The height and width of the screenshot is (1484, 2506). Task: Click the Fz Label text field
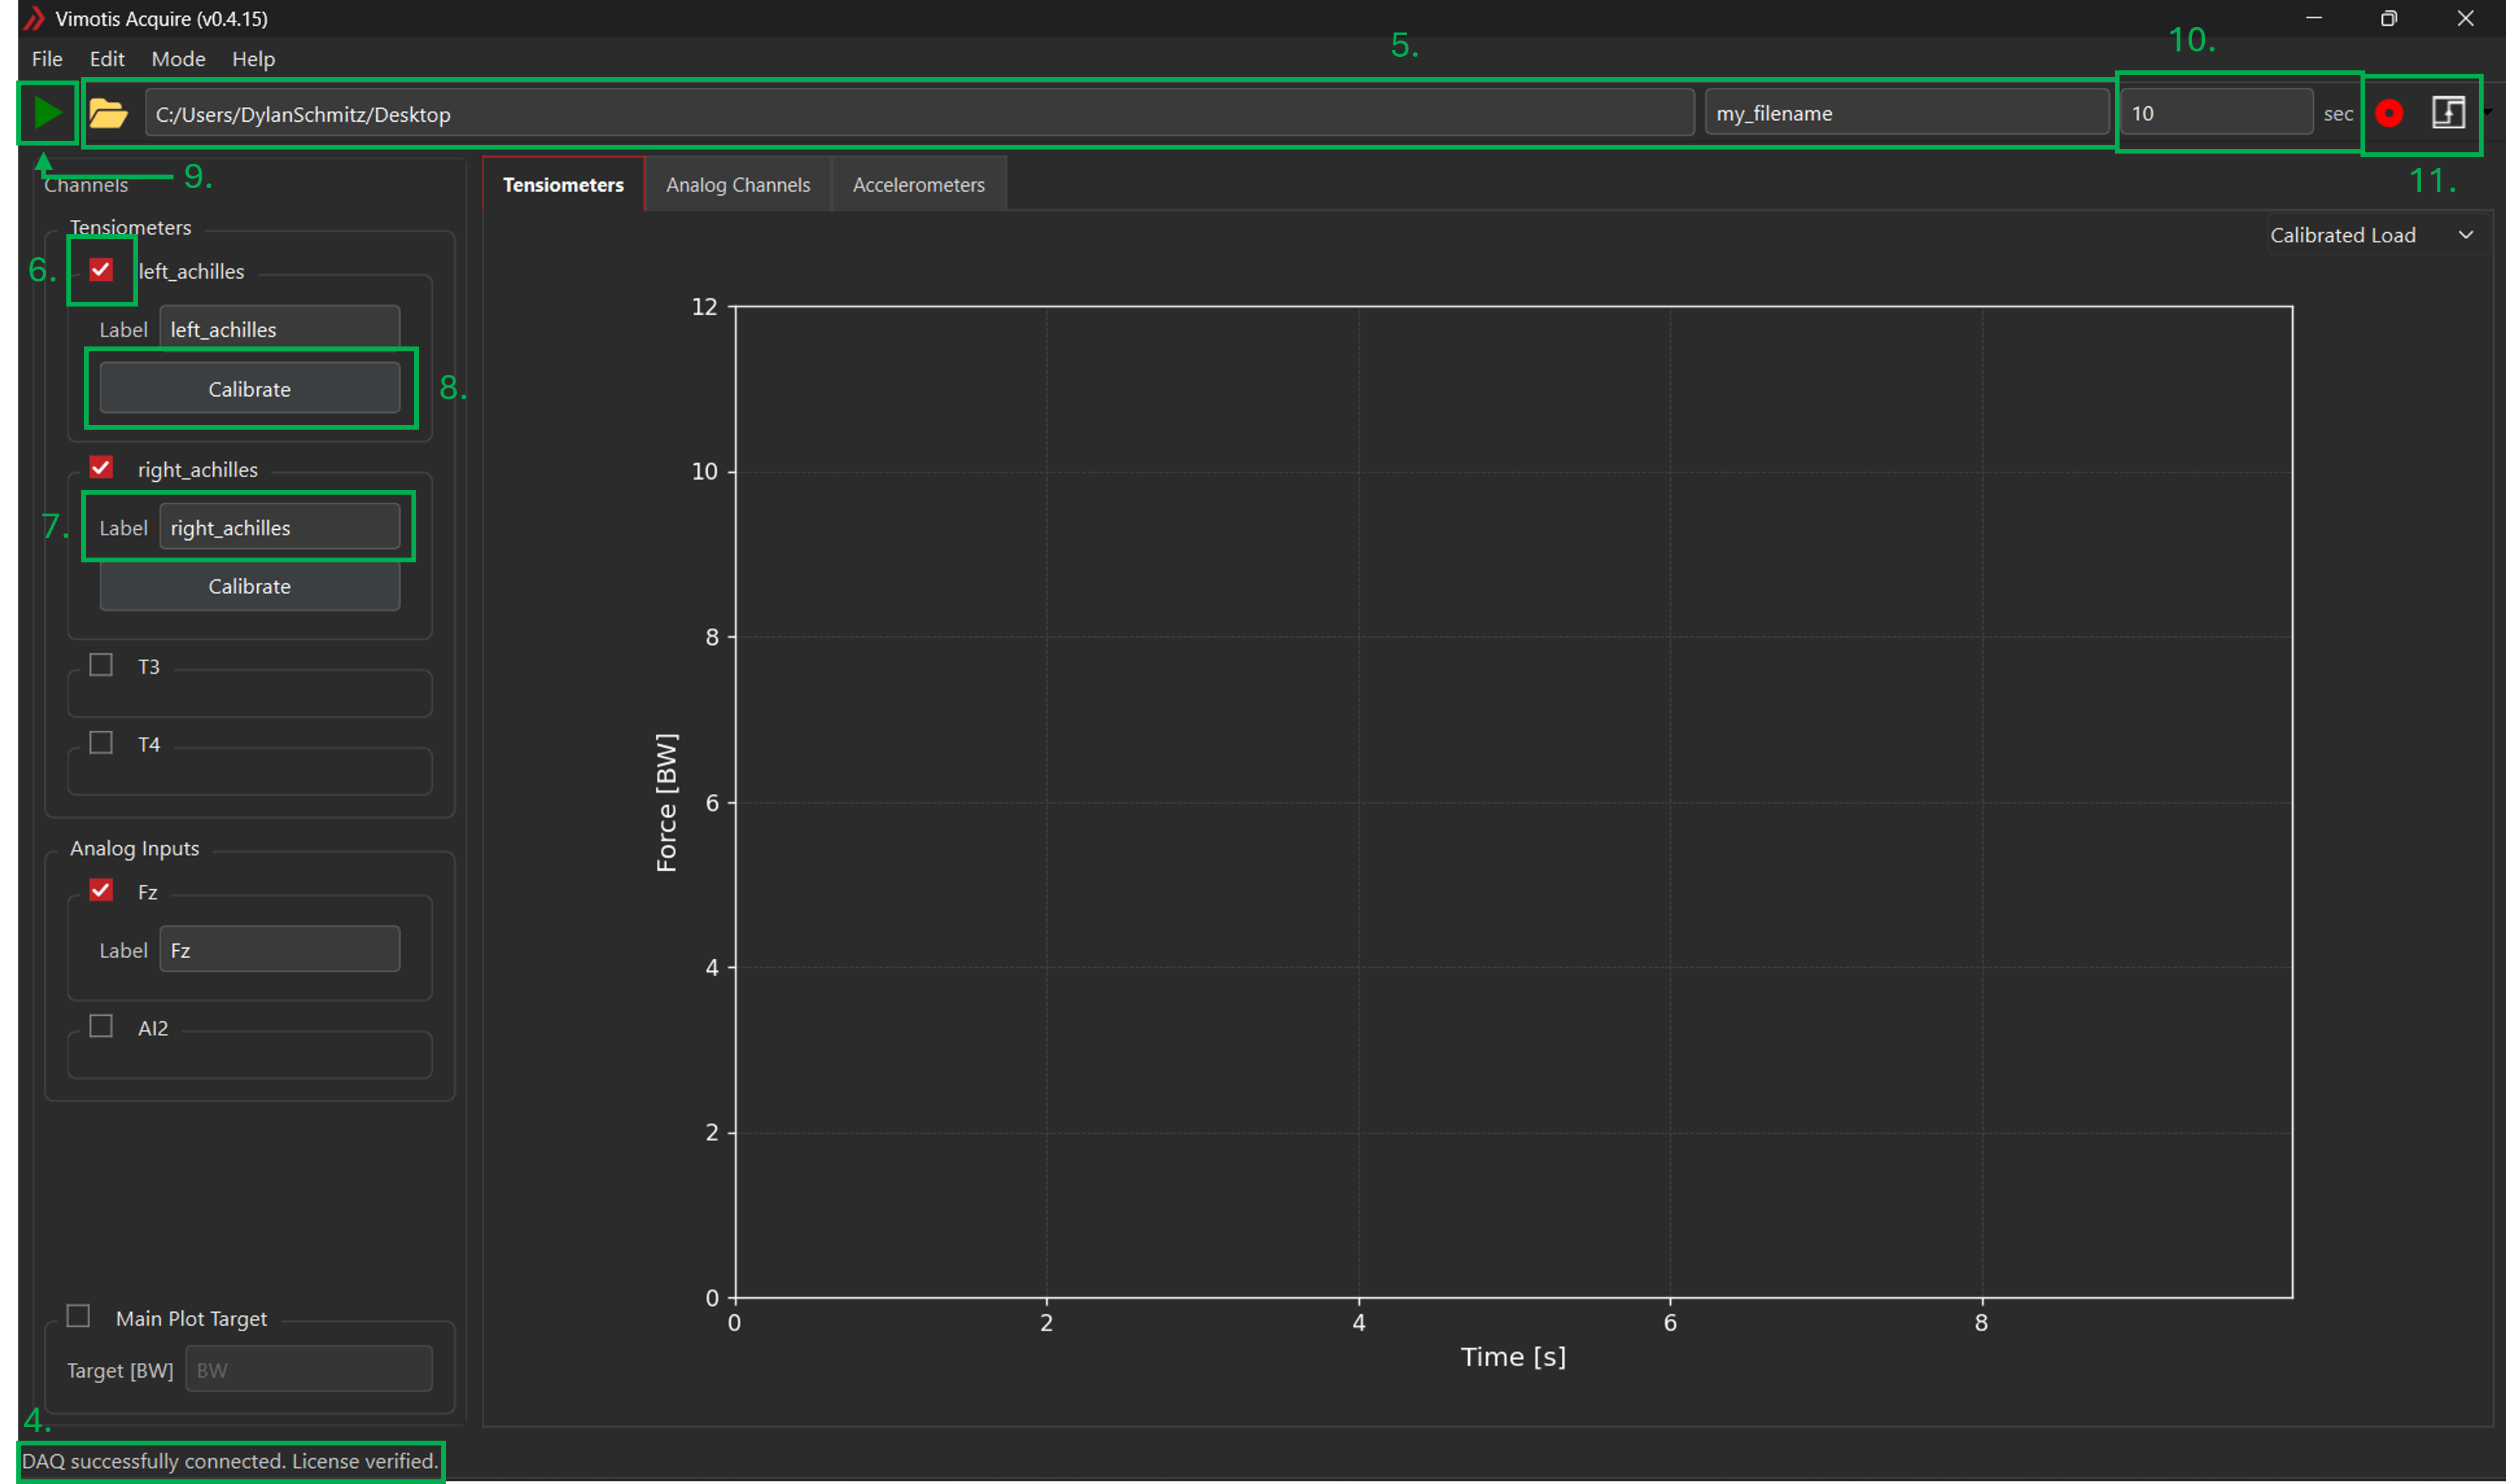280,949
